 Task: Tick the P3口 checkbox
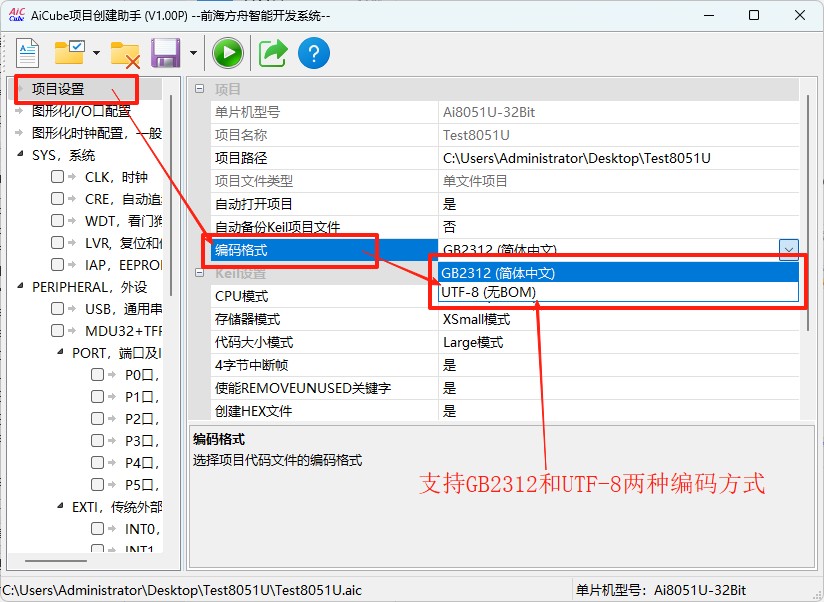97,440
